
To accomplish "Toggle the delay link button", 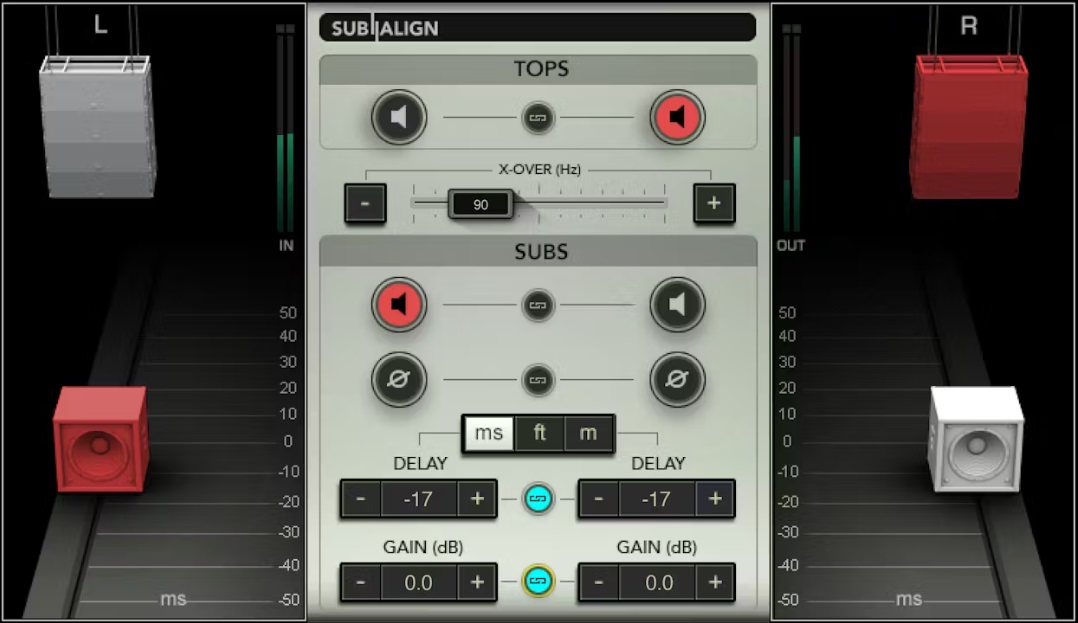I will coord(538,499).
